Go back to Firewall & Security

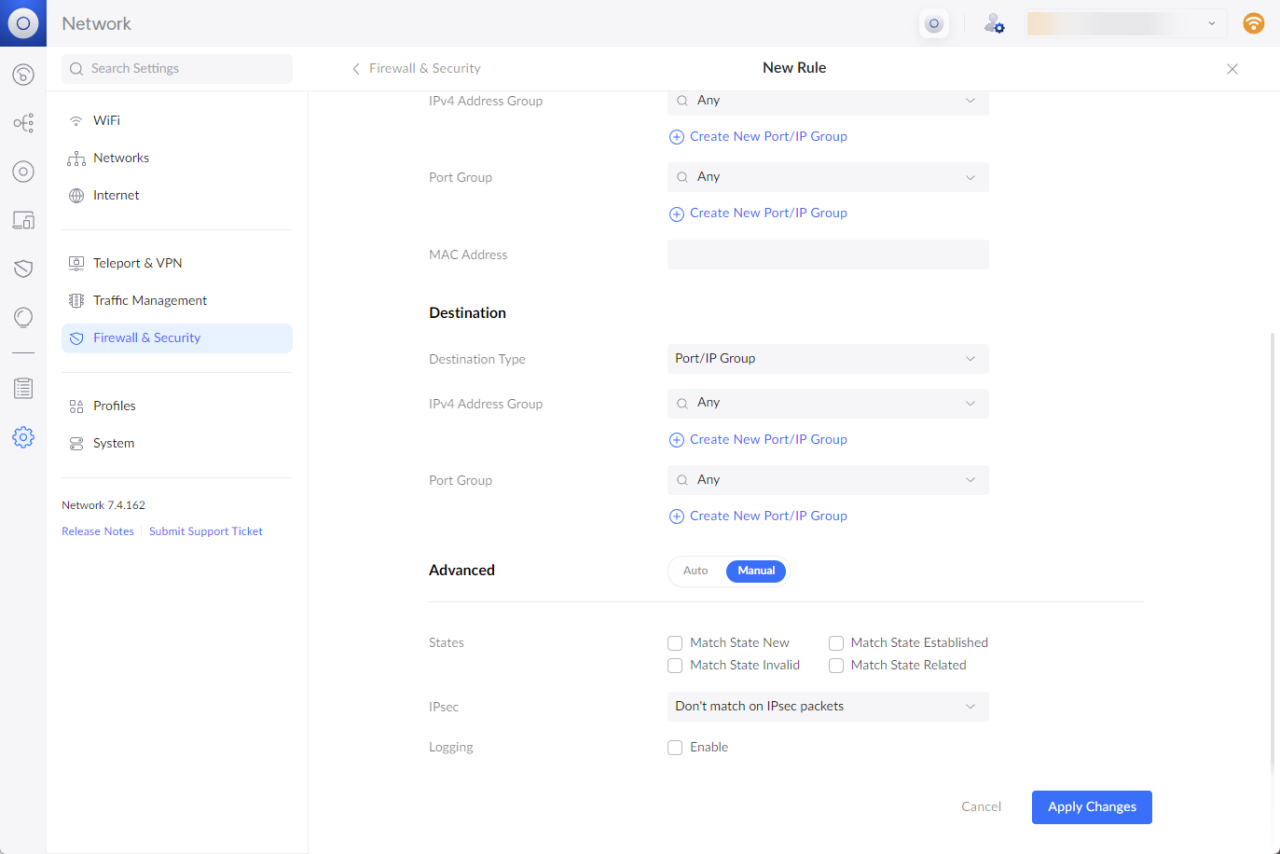[x=417, y=68]
